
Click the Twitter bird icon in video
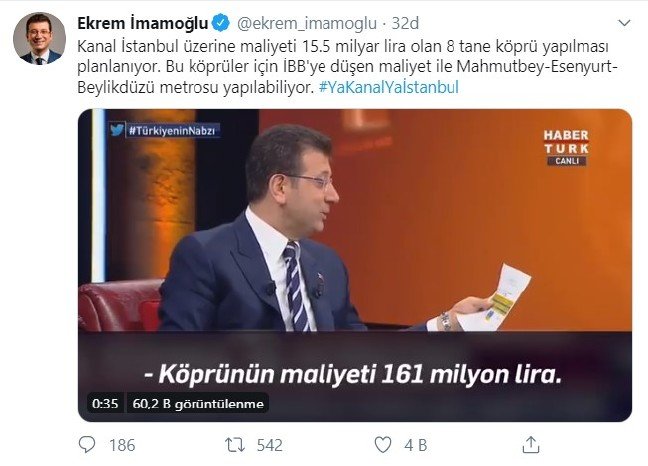click(x=117, y=130)
